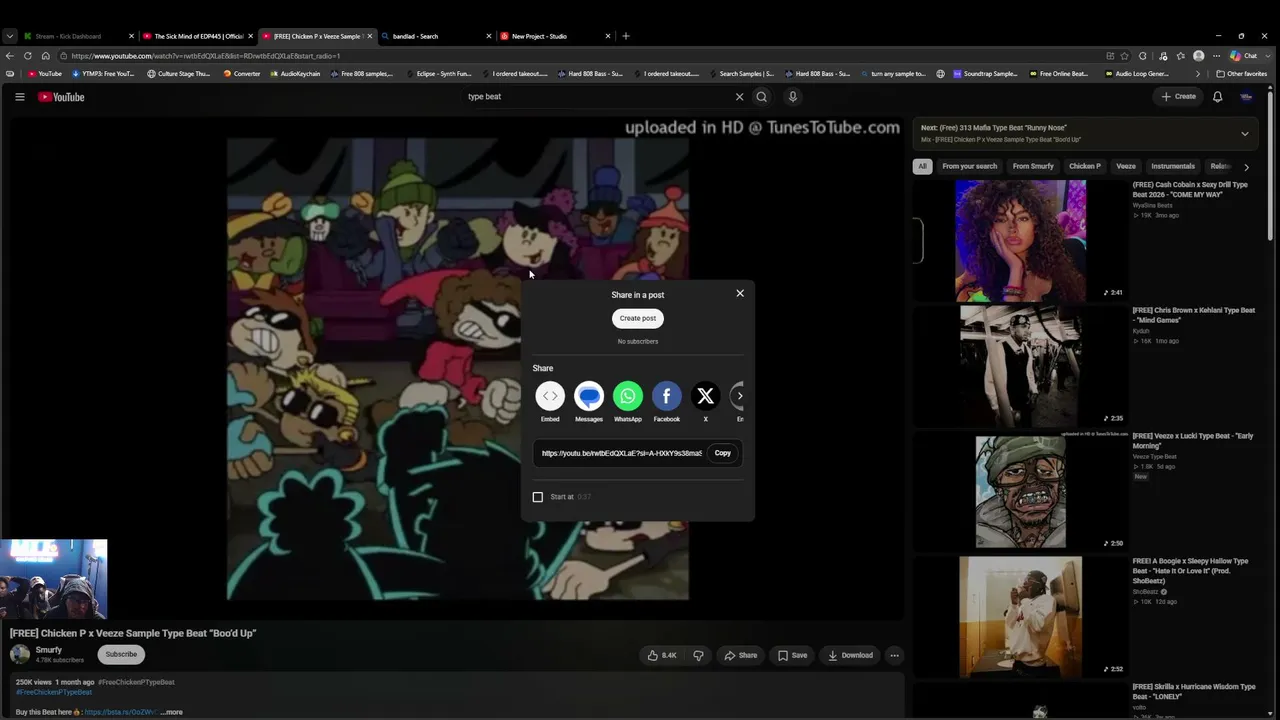Clear the YouTube search box
Screen dimensions: 1280x720
click(x=740, y=97)
